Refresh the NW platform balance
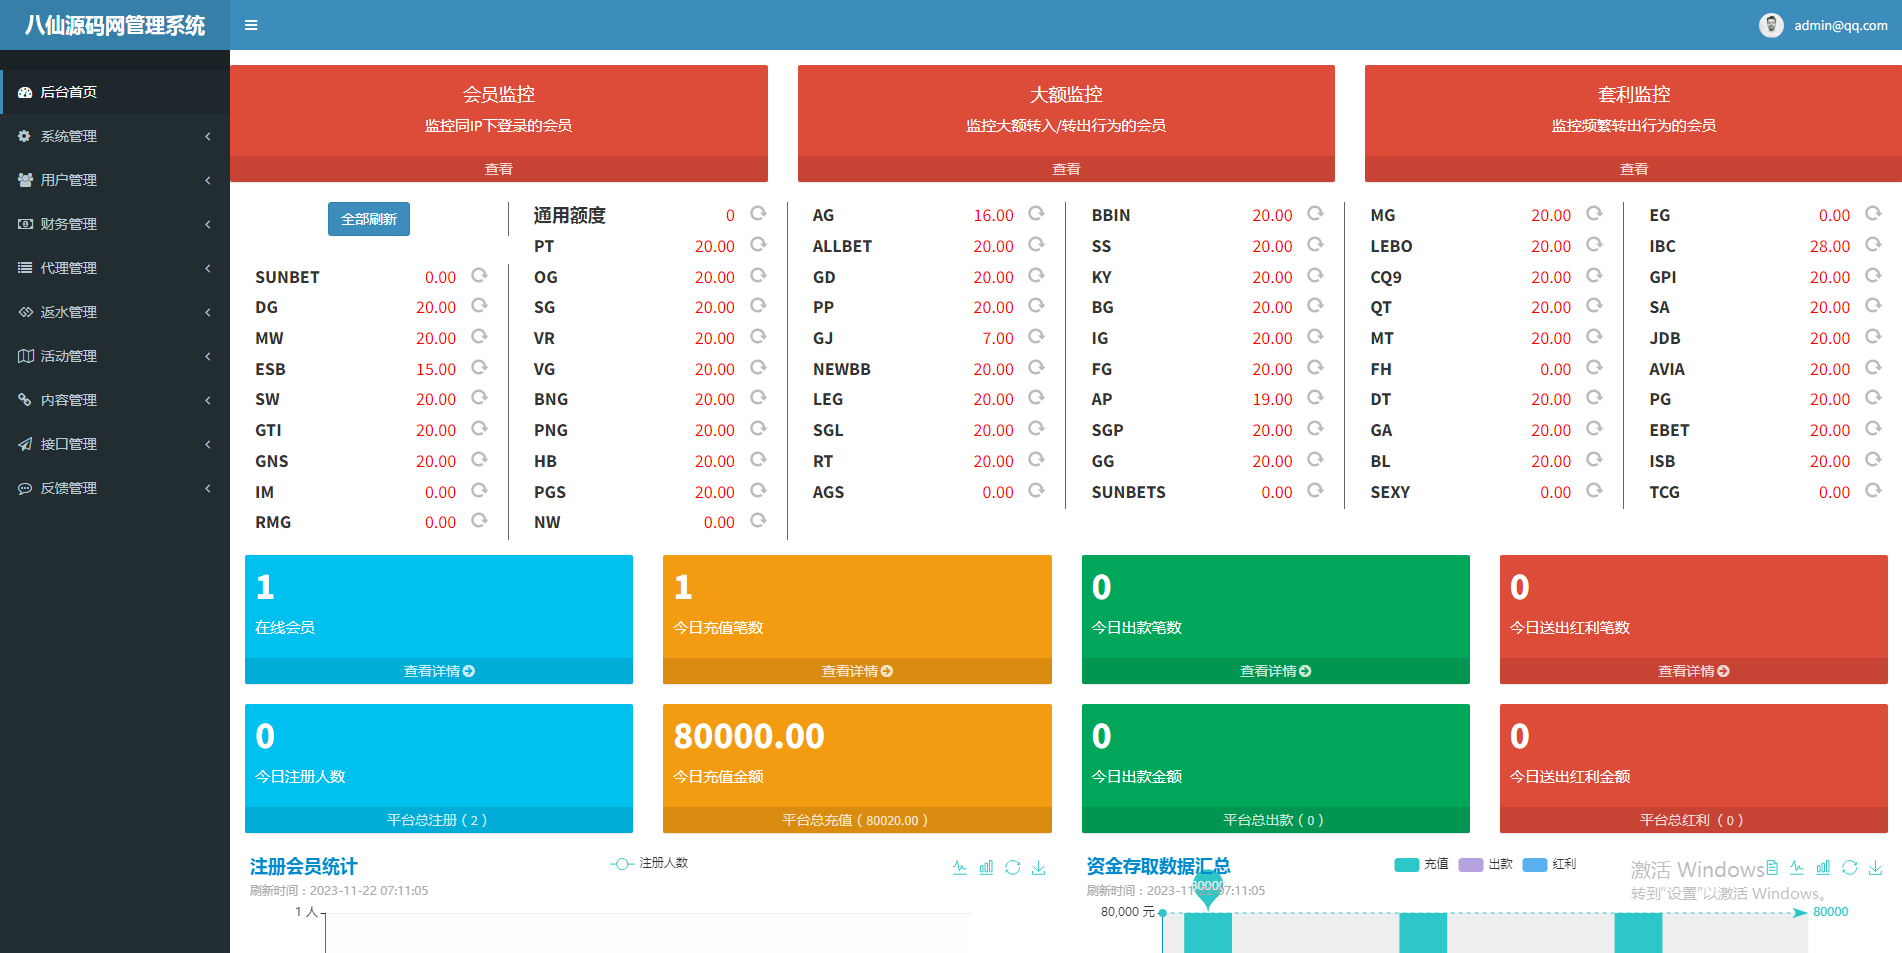This screenshot has width=1902, height=953. pos(758,521)
